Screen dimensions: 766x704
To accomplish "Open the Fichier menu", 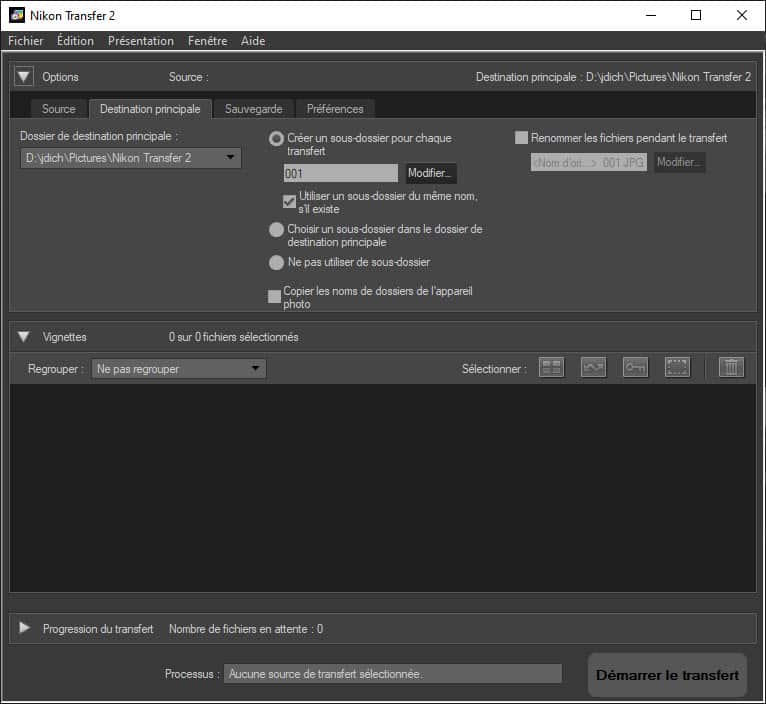I will [25, 41].
